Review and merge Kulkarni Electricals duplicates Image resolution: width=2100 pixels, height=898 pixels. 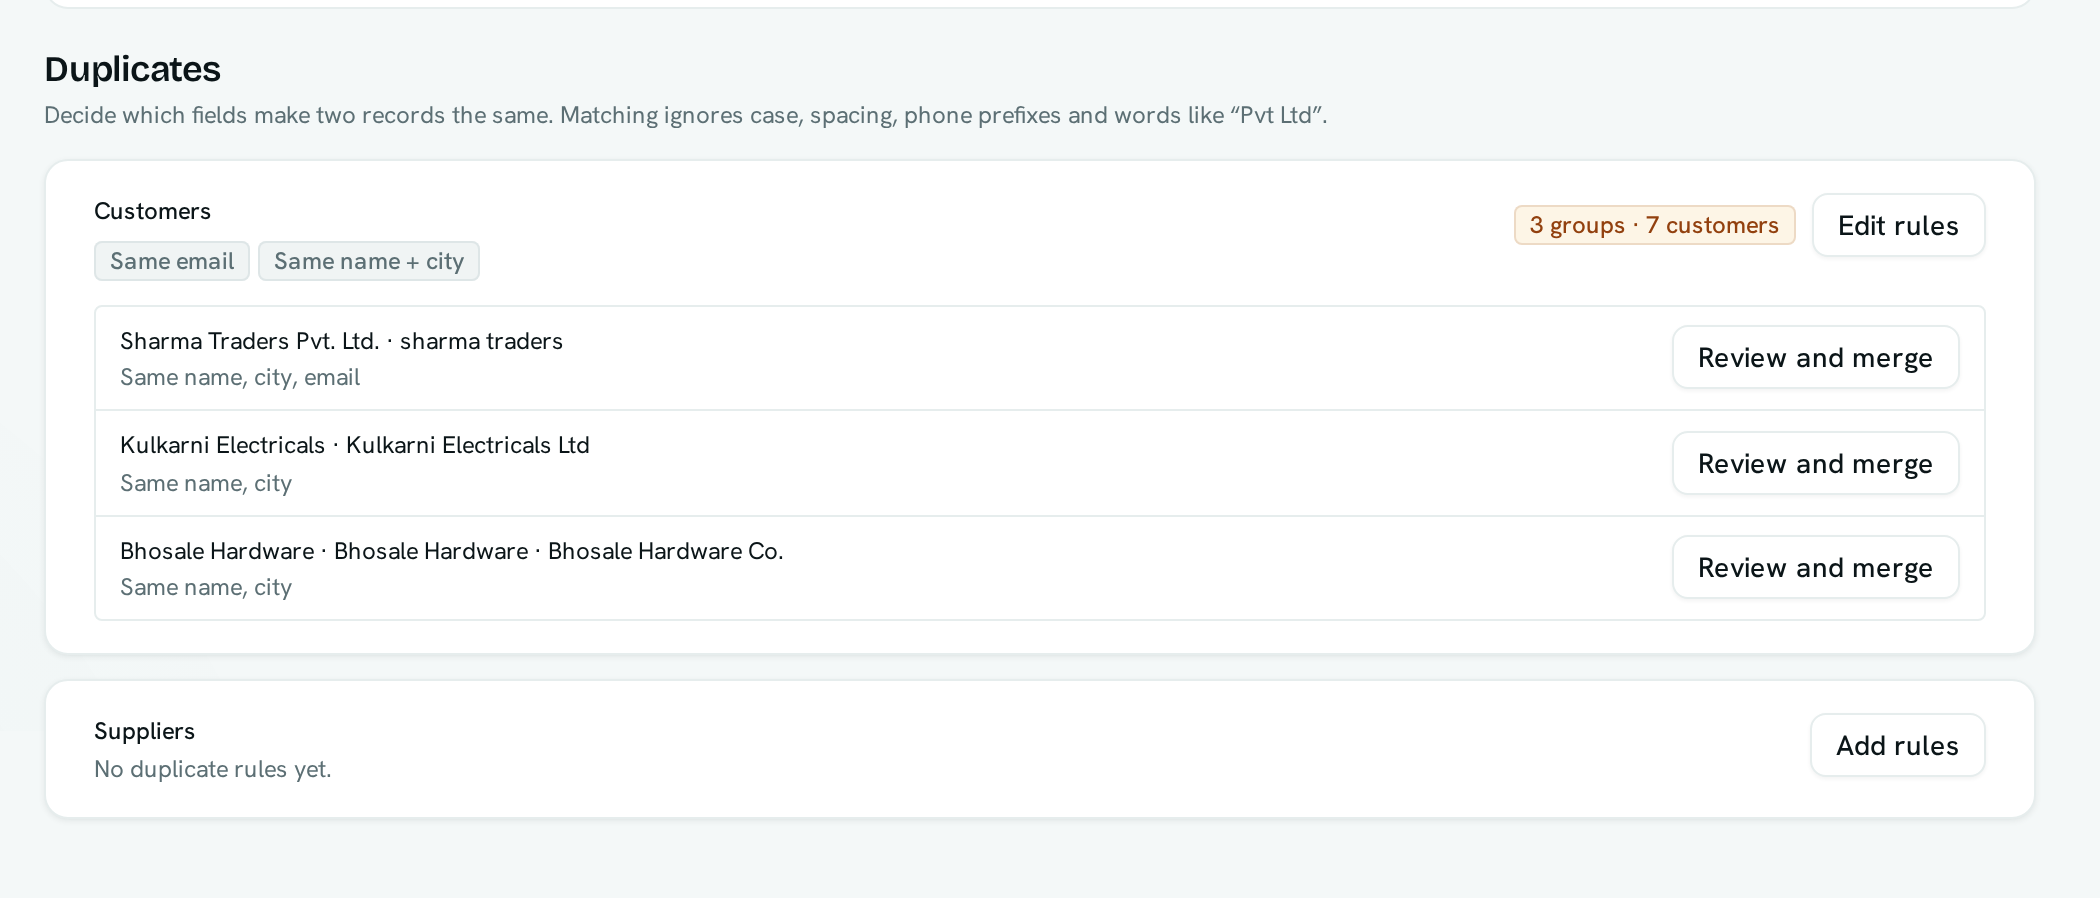pos(1815,463)
